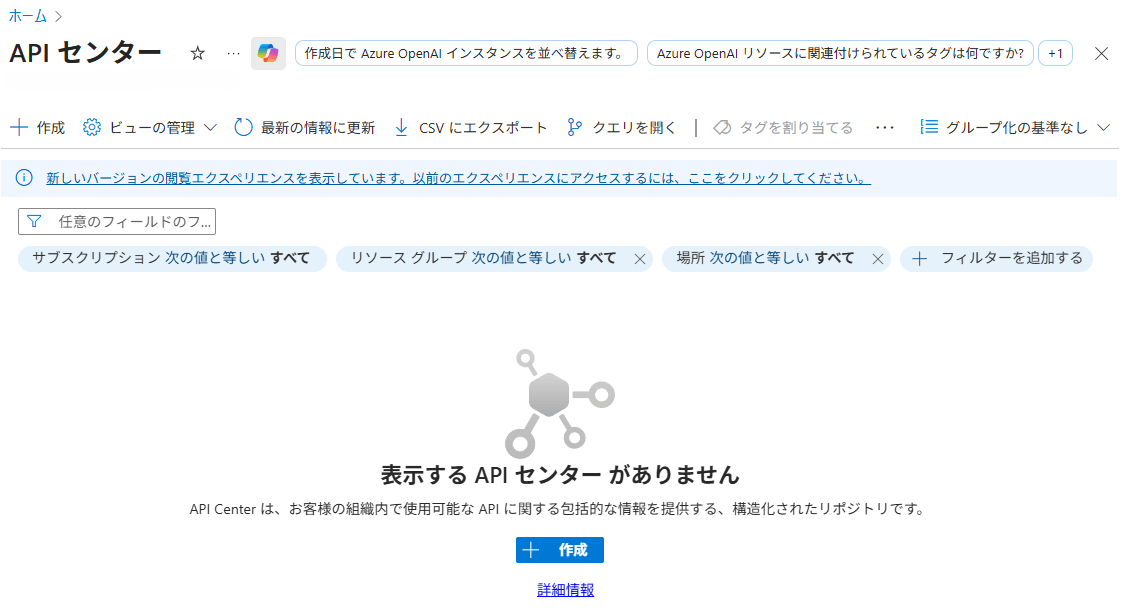Expand the +1 suggestions badge
This screenshot has height=612, width=1140.
(1055, 53)
